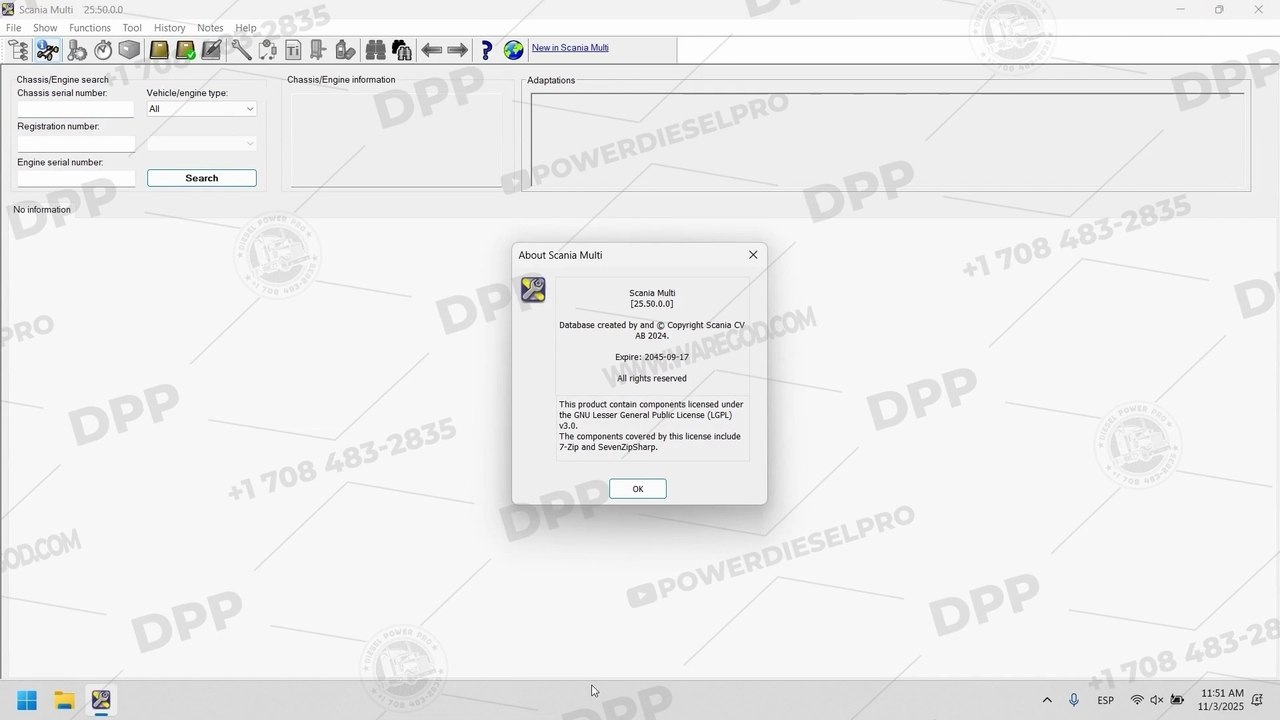The height and width of the screenshot is (720, 1280).
Task: Click the gray package box icon
Action: point(129,49)
